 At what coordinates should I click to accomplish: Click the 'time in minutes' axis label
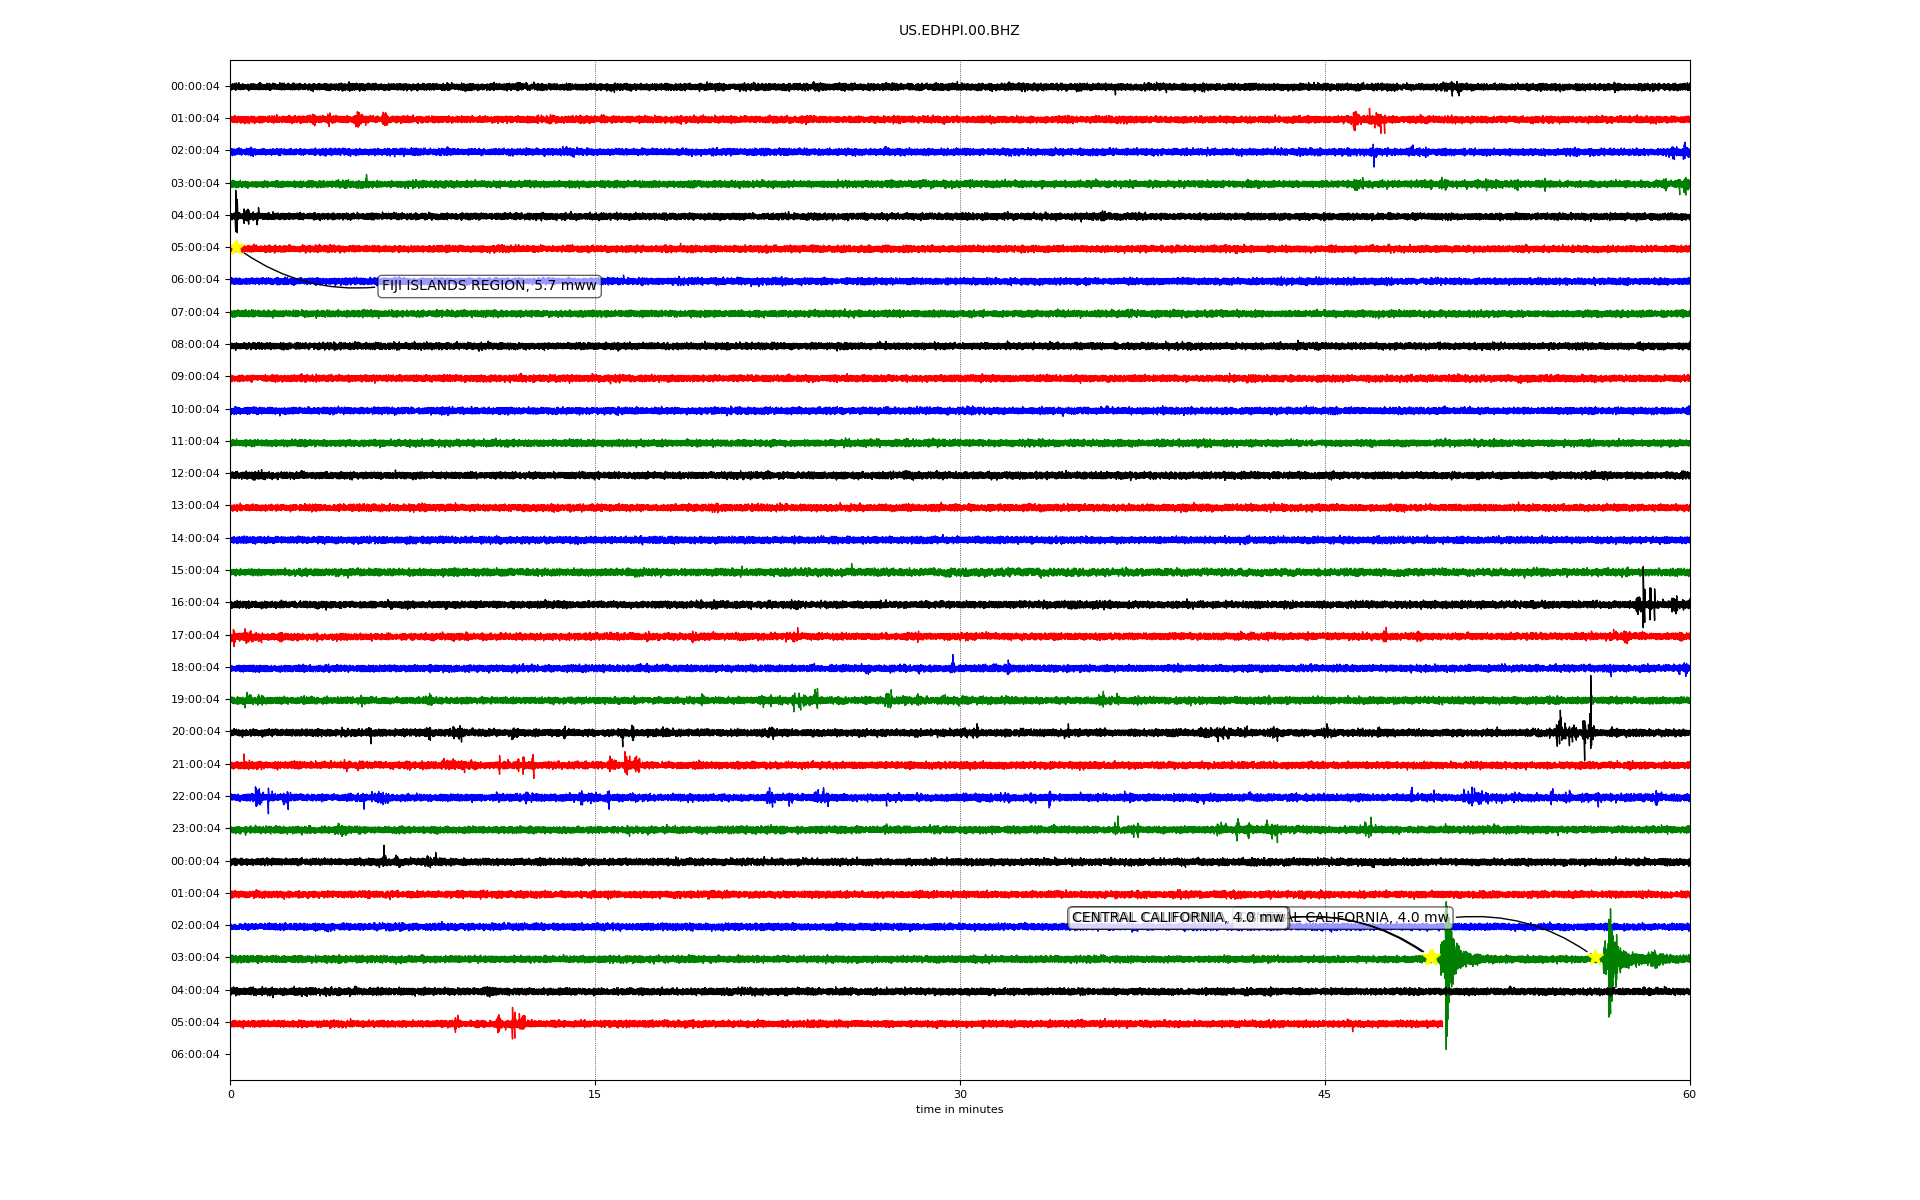(x=959, y=1110)
